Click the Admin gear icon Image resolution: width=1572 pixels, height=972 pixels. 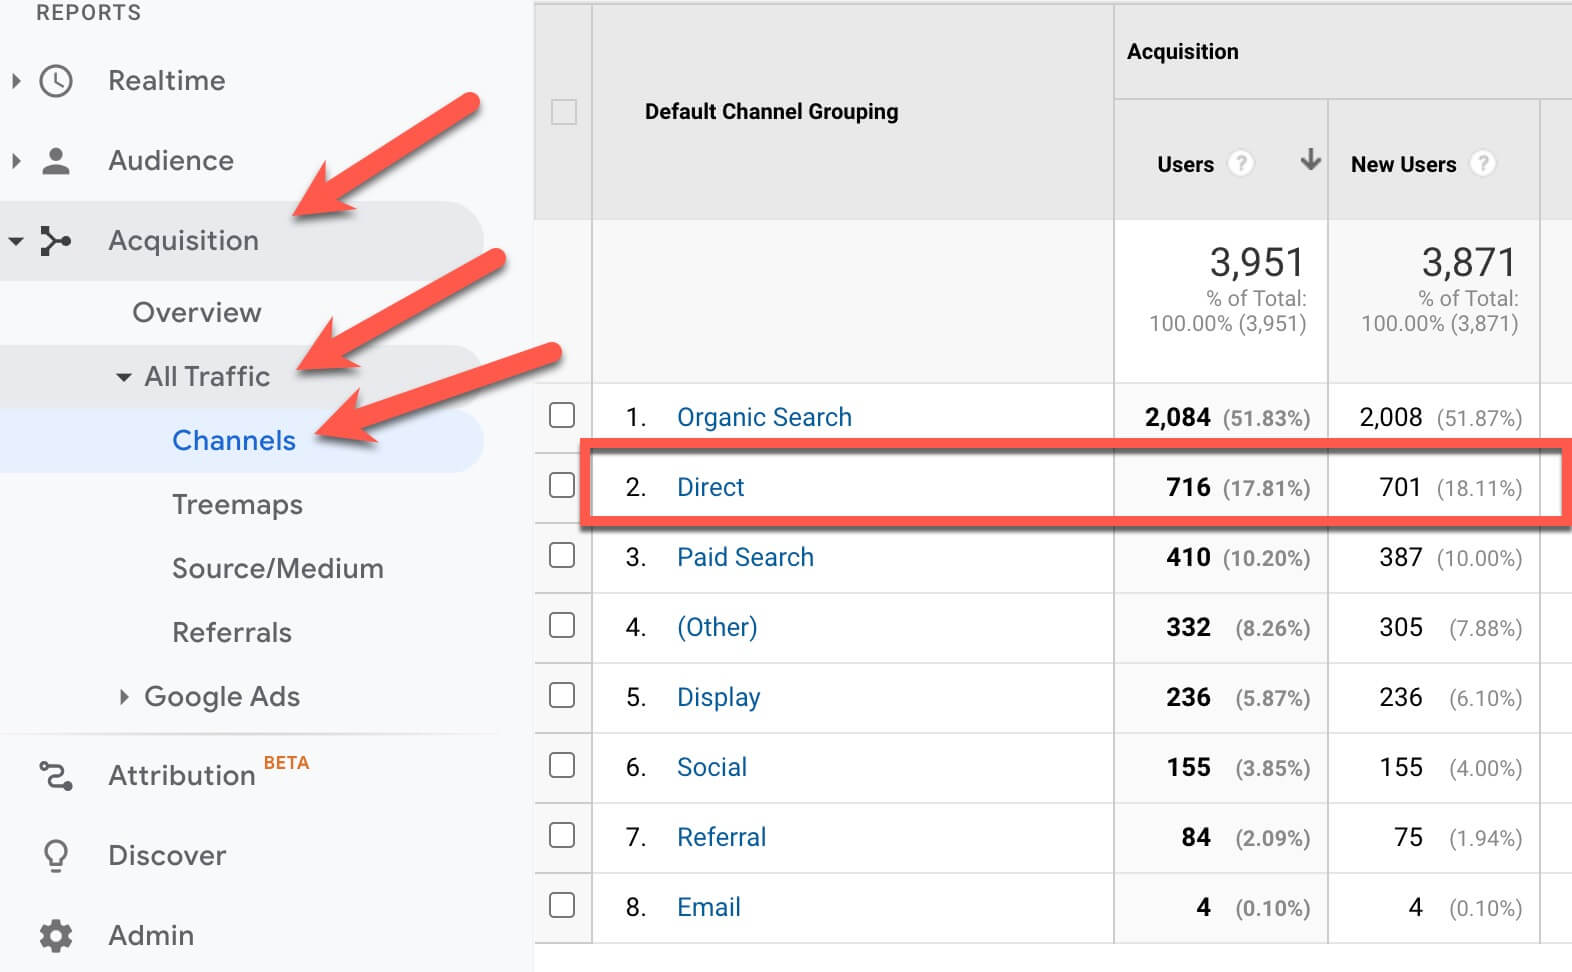tap(56, 935)
